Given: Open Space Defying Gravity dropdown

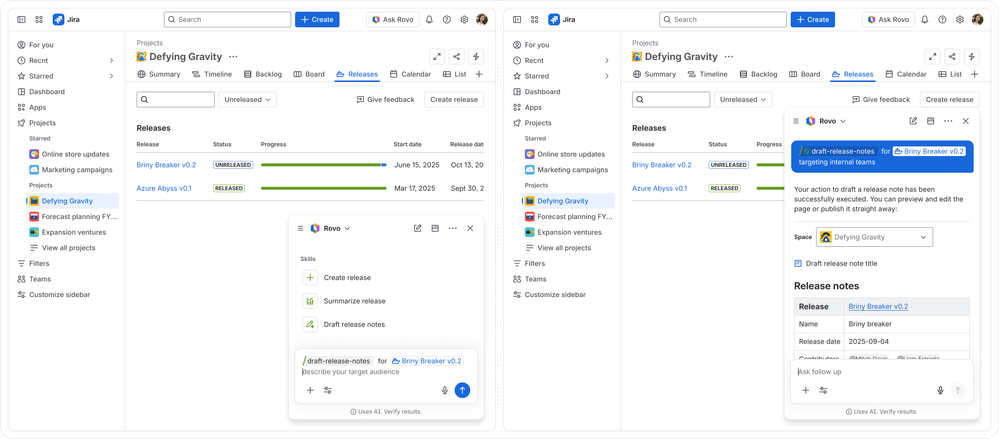Looking at the screenshot, I should coord(874,237).
